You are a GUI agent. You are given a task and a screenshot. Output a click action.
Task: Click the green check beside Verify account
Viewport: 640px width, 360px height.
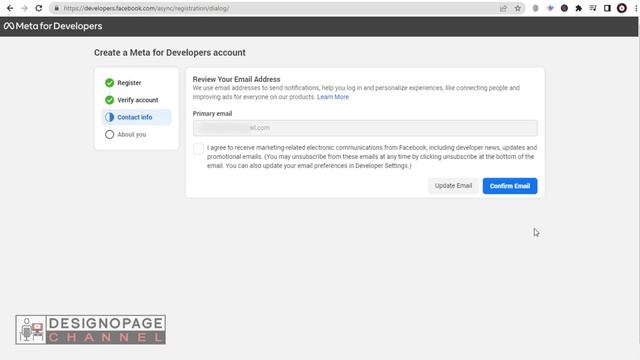109,100
